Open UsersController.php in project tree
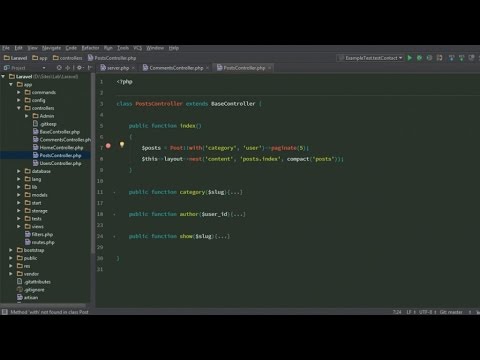This screenshot has width=480, height=360. coord(57,163)
